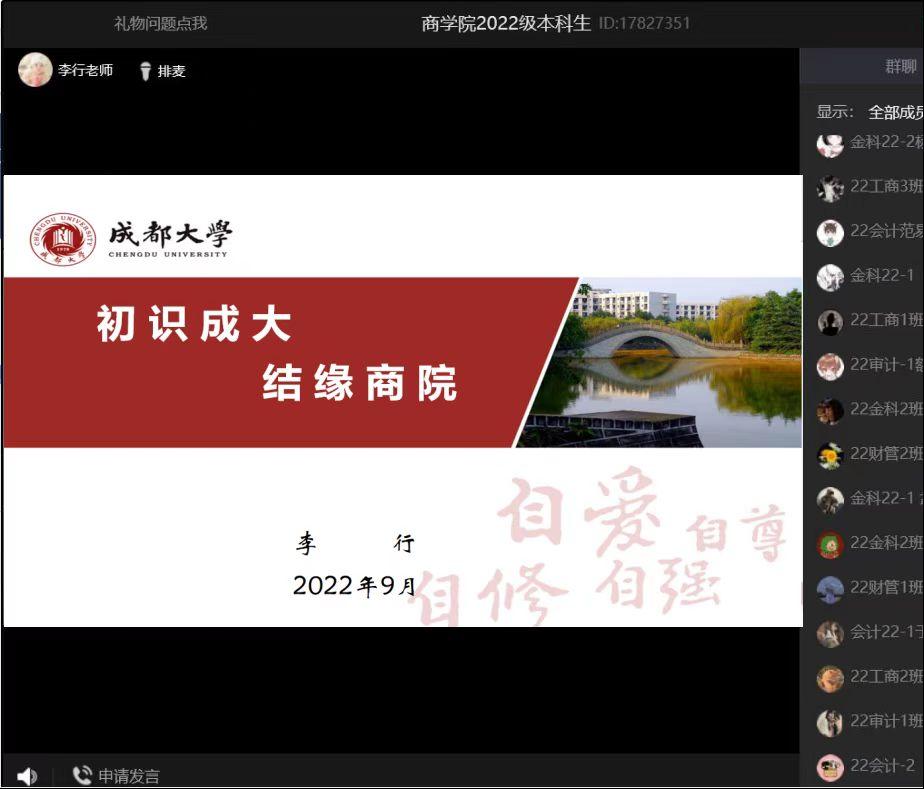
Task: Click avatar of first 22金科2班 member
Action: click(x=830, y=411)
